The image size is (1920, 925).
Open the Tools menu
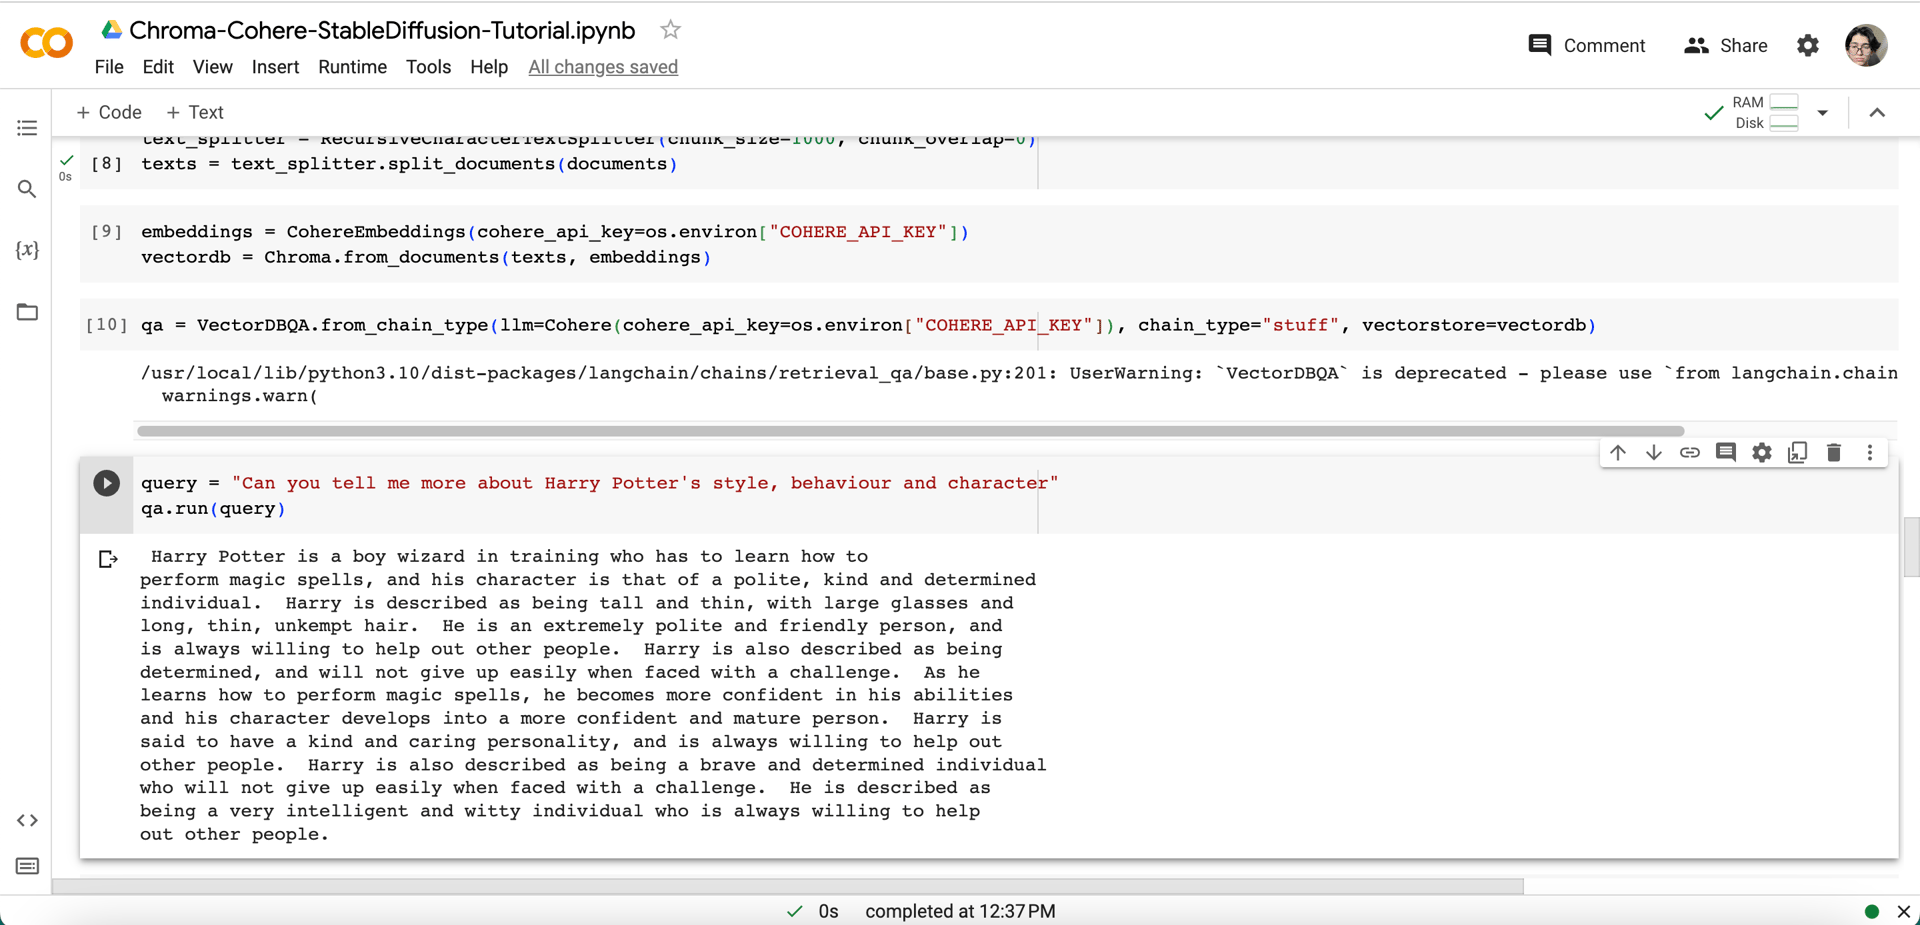(428, 67)
